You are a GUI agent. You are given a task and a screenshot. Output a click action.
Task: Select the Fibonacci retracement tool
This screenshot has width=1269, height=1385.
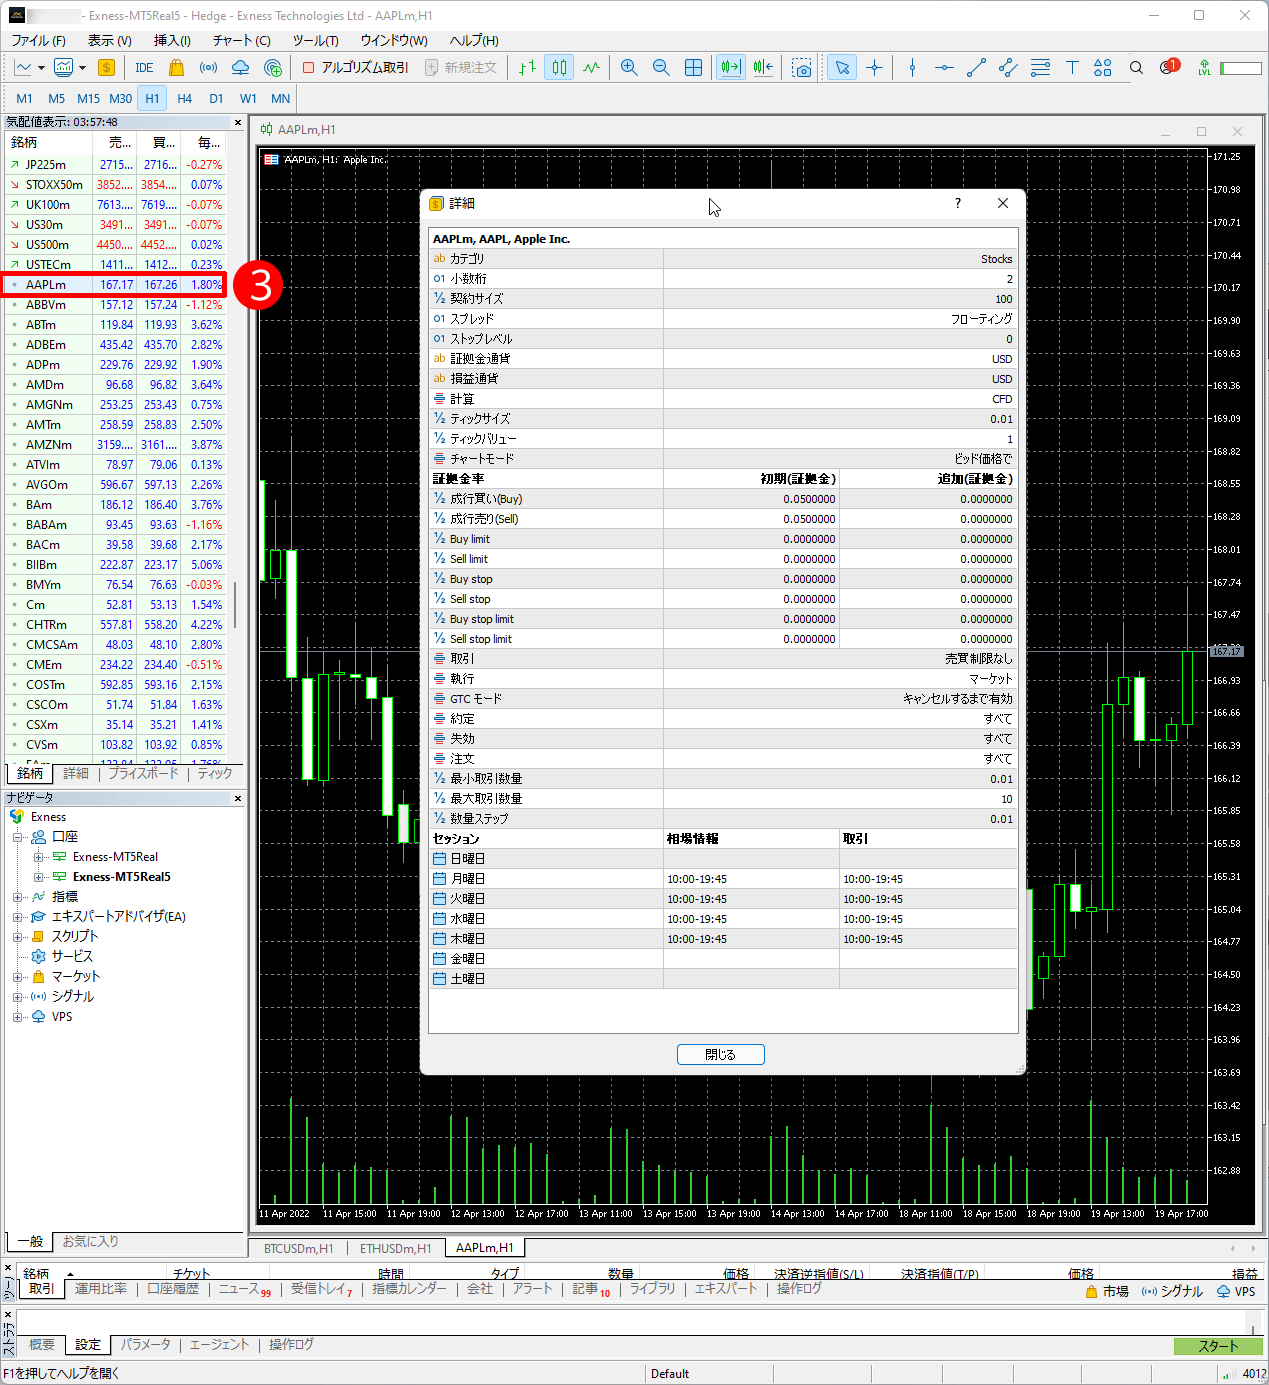pyautogui.click(x=1040, y=67)
